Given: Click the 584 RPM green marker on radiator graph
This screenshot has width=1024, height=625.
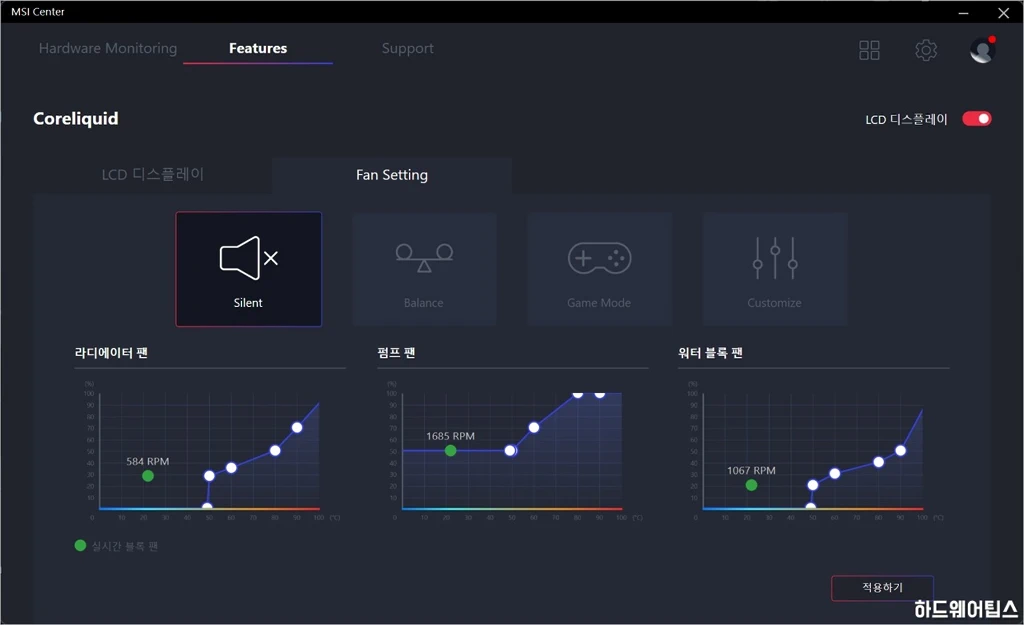Looking at the screenshot, I should [148, 476].
